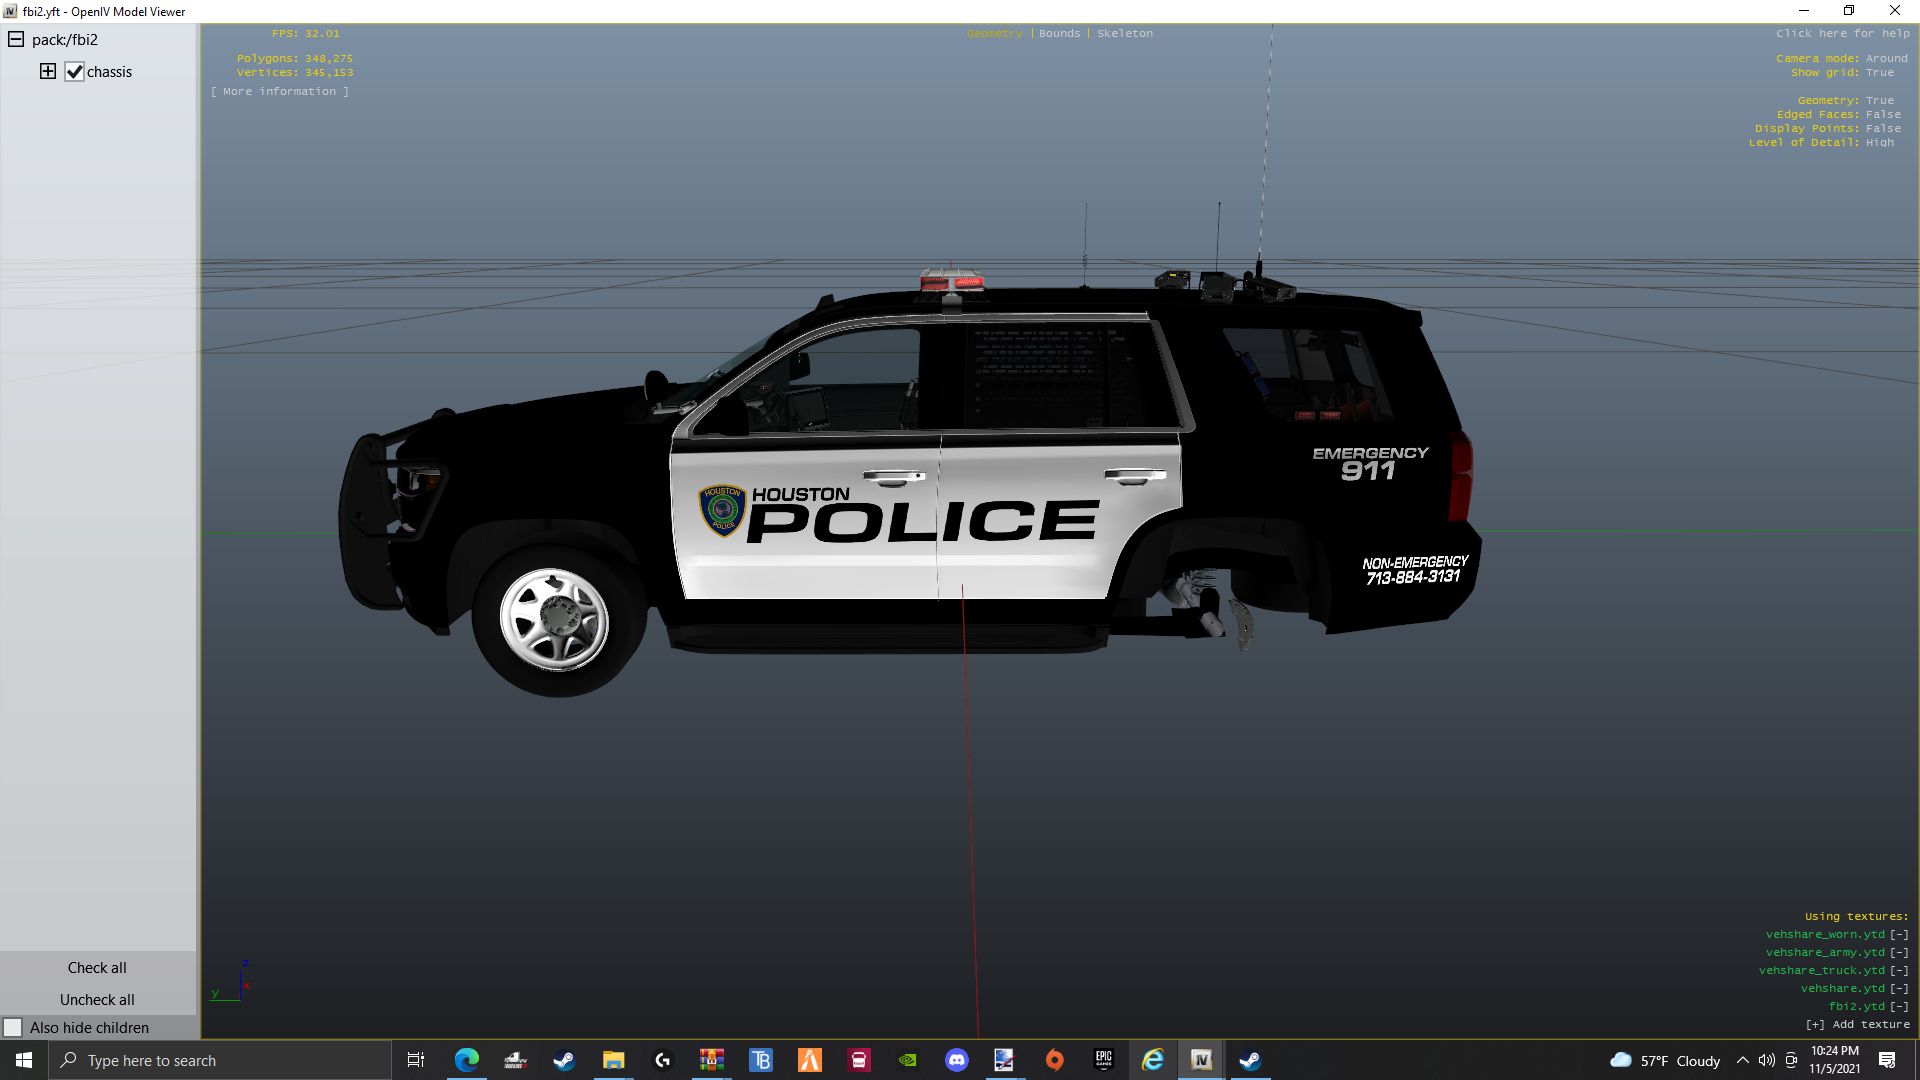Toggle the Show grid True value
Image resolution: width=1920 pixels, height=1080 pixels.
(x=1879, y=73)
